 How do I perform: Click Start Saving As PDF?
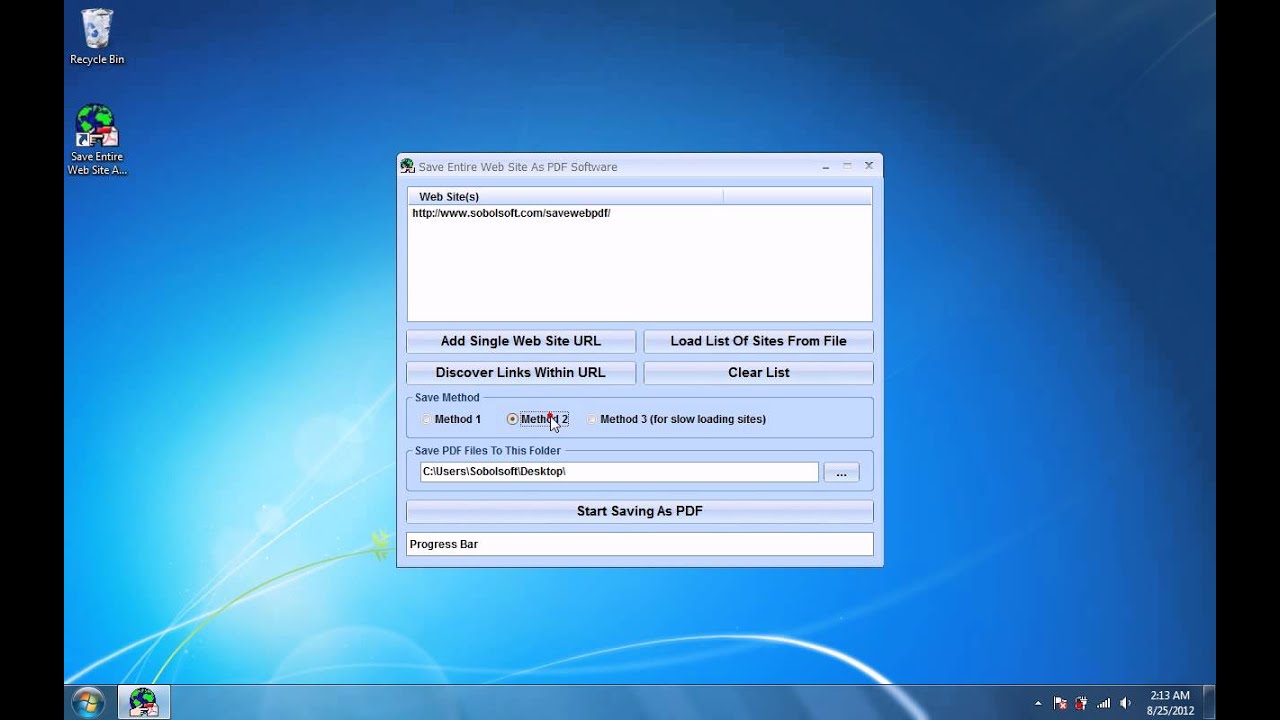coord(640,511)
